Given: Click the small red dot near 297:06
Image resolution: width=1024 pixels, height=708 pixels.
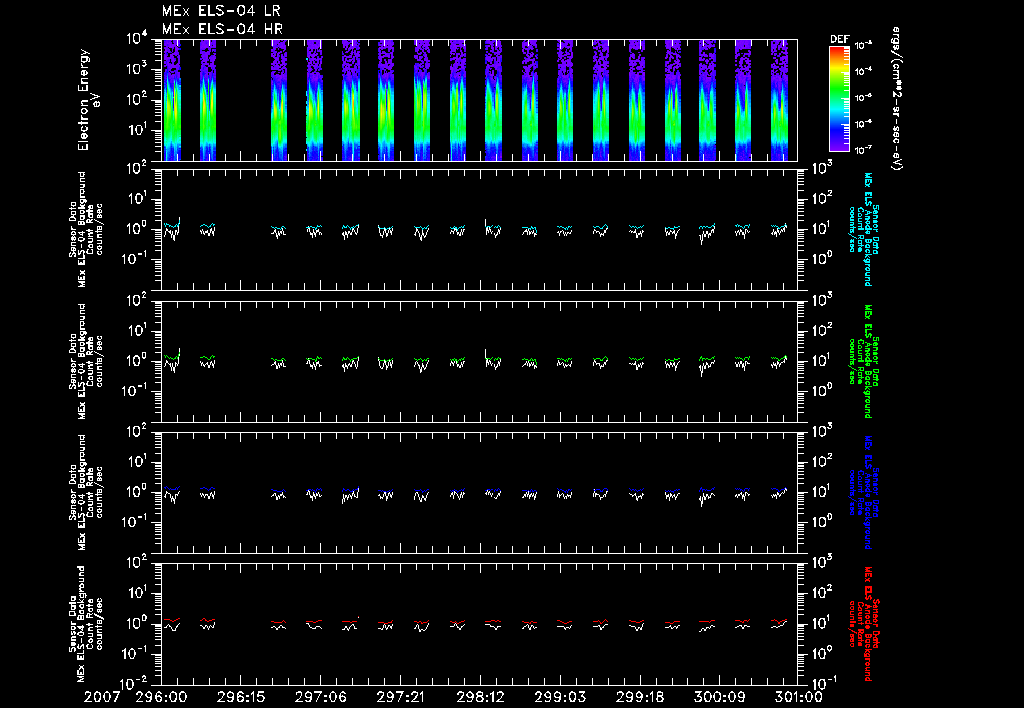Looking at the screenshot, I should 358,617.
